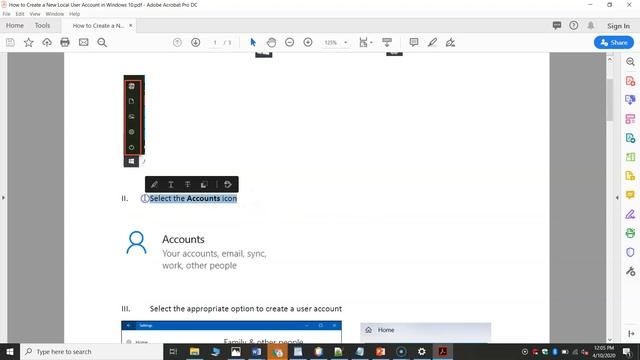The height and width of the screenshot is (360, 640).
Task: Open Edit PDF tool in sidebar
Action: click(x=630, y=119)
